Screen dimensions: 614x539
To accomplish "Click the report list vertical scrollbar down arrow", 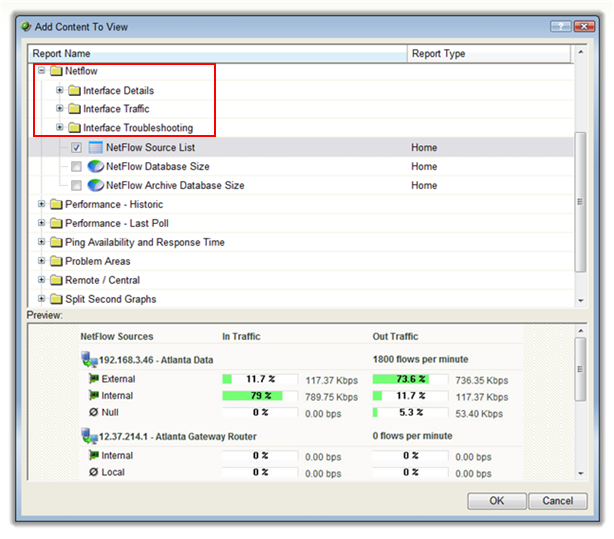I will pos(581,299).
